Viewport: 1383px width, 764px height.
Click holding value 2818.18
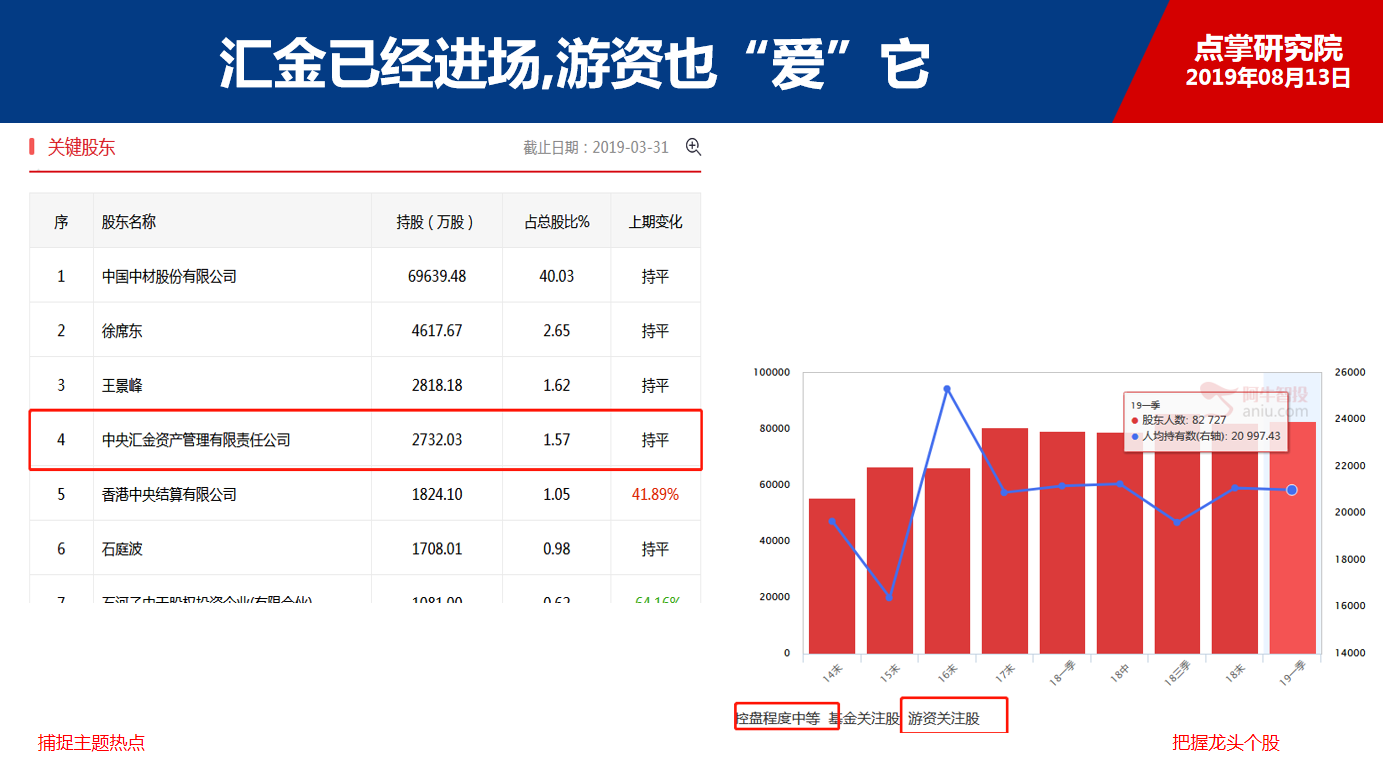[x=437, y=385]
